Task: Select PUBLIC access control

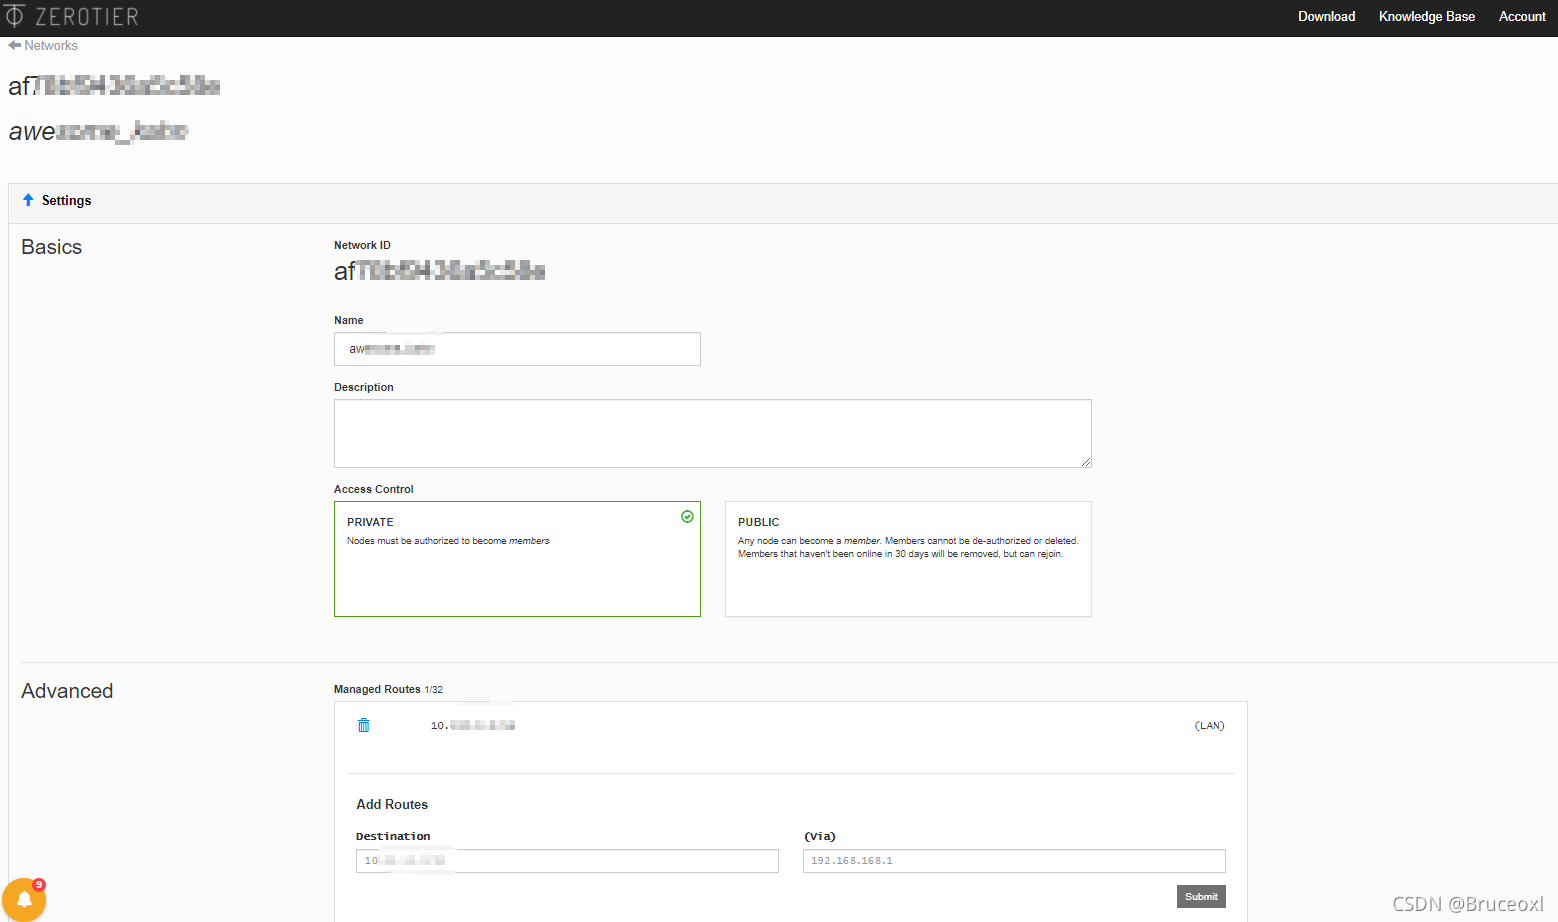Action: tap(908, 559)
